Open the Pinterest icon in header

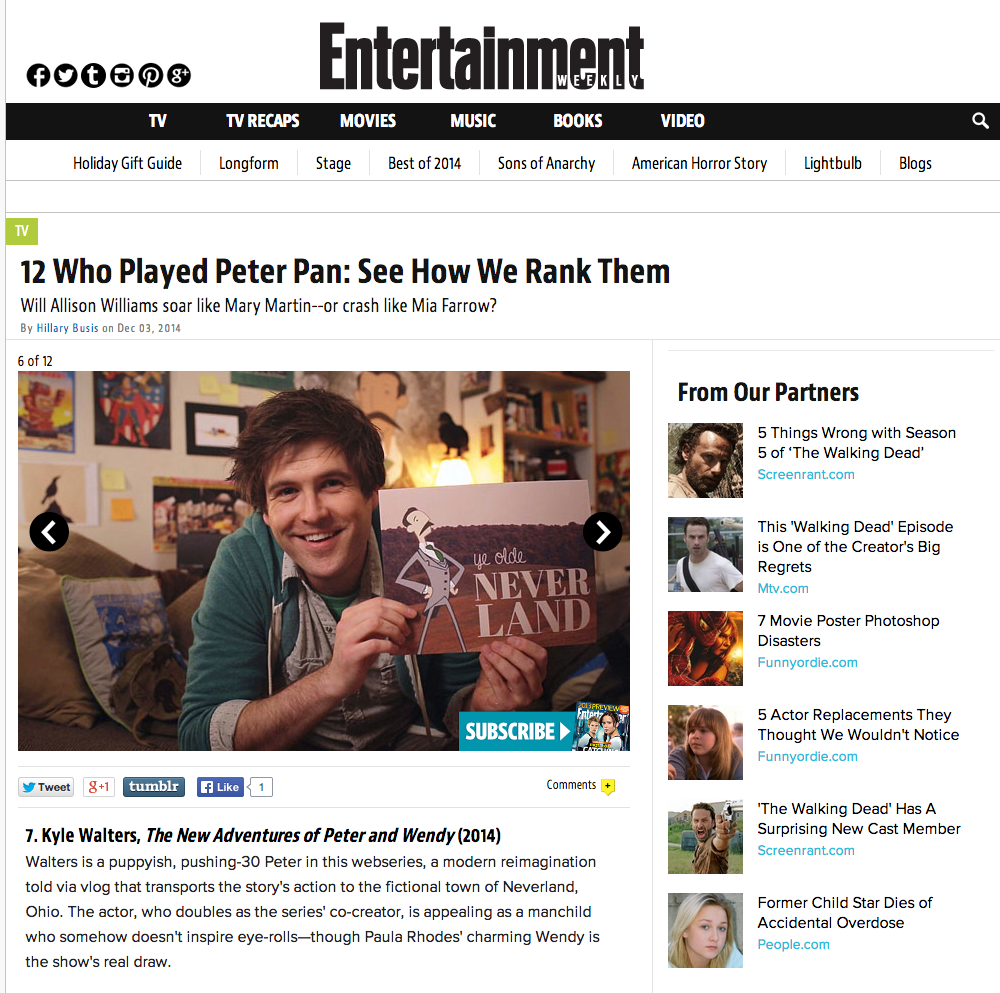pyautogui.click(x=151, y=75)
